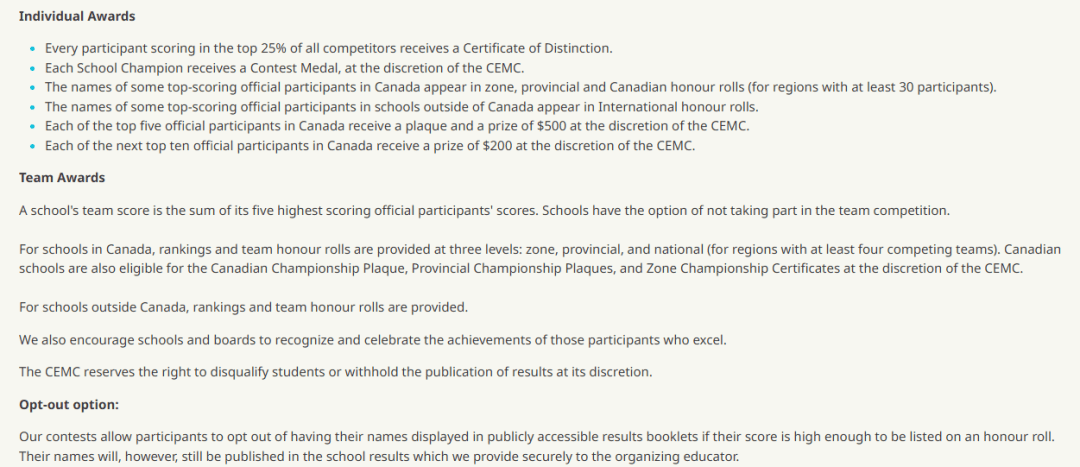
Task: Click the bullet marker before $200 prize line
Action: pos(32,147)
